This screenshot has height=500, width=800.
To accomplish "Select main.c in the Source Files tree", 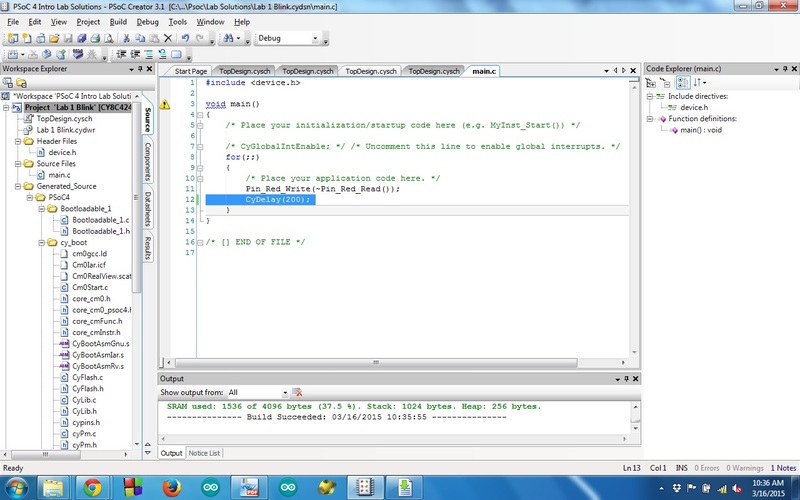I will pos(59,175).
